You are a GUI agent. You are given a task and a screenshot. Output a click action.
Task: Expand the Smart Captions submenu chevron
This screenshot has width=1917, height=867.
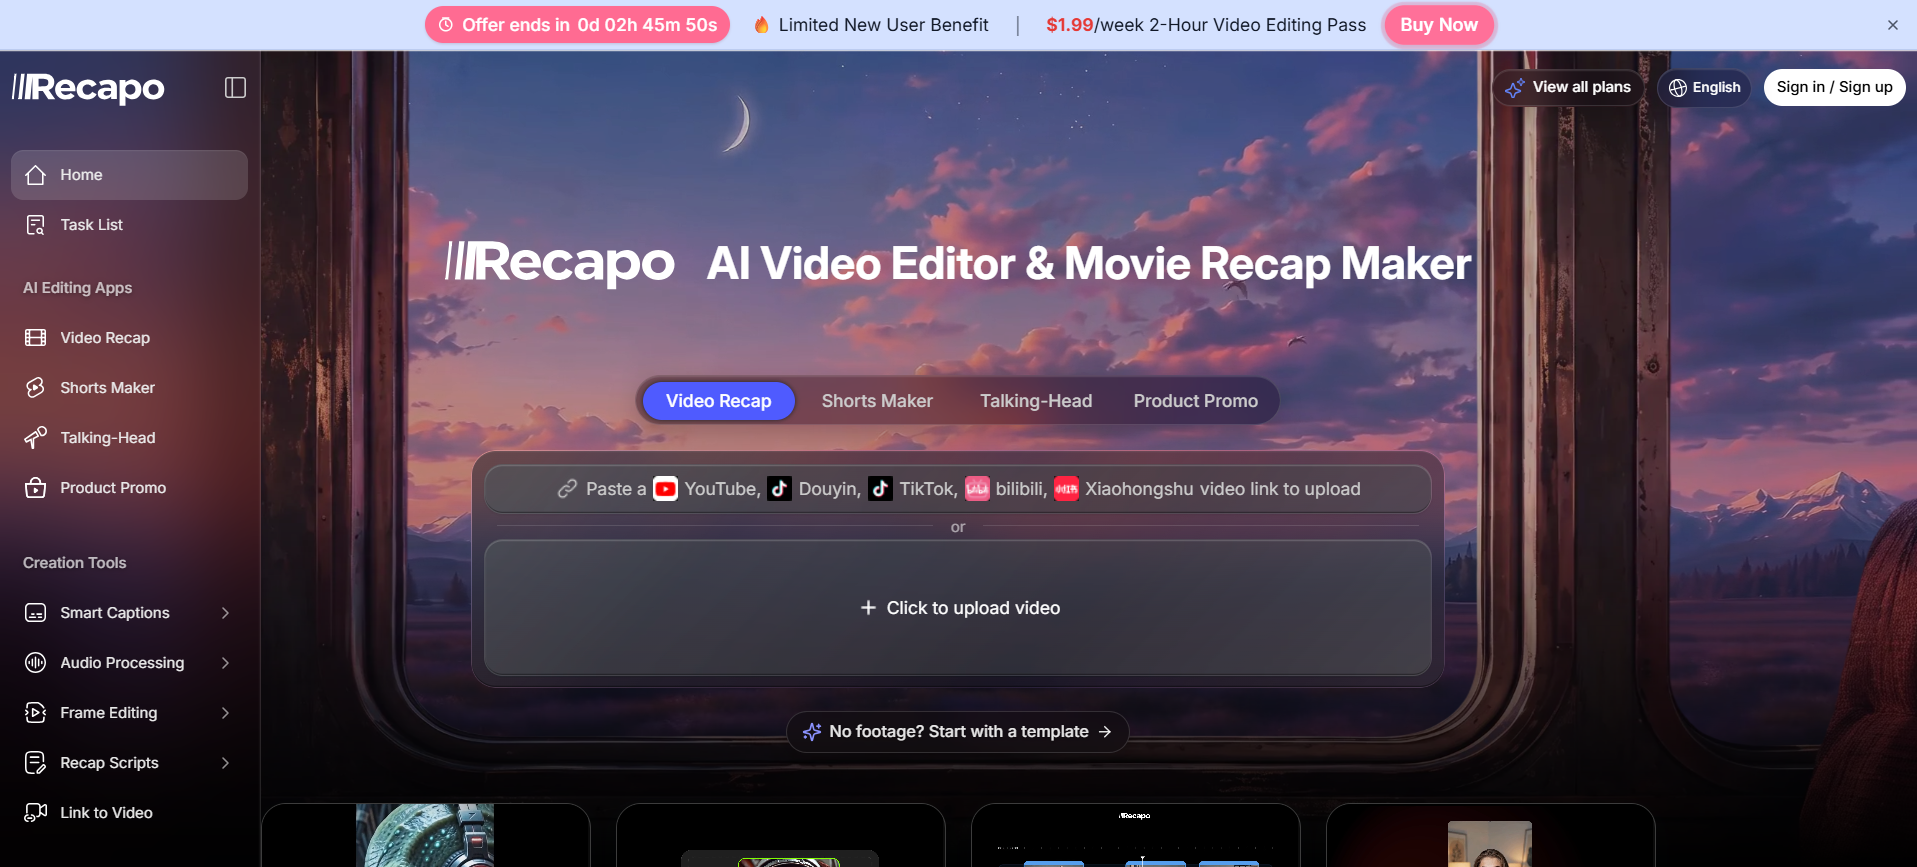click(226, 613)
